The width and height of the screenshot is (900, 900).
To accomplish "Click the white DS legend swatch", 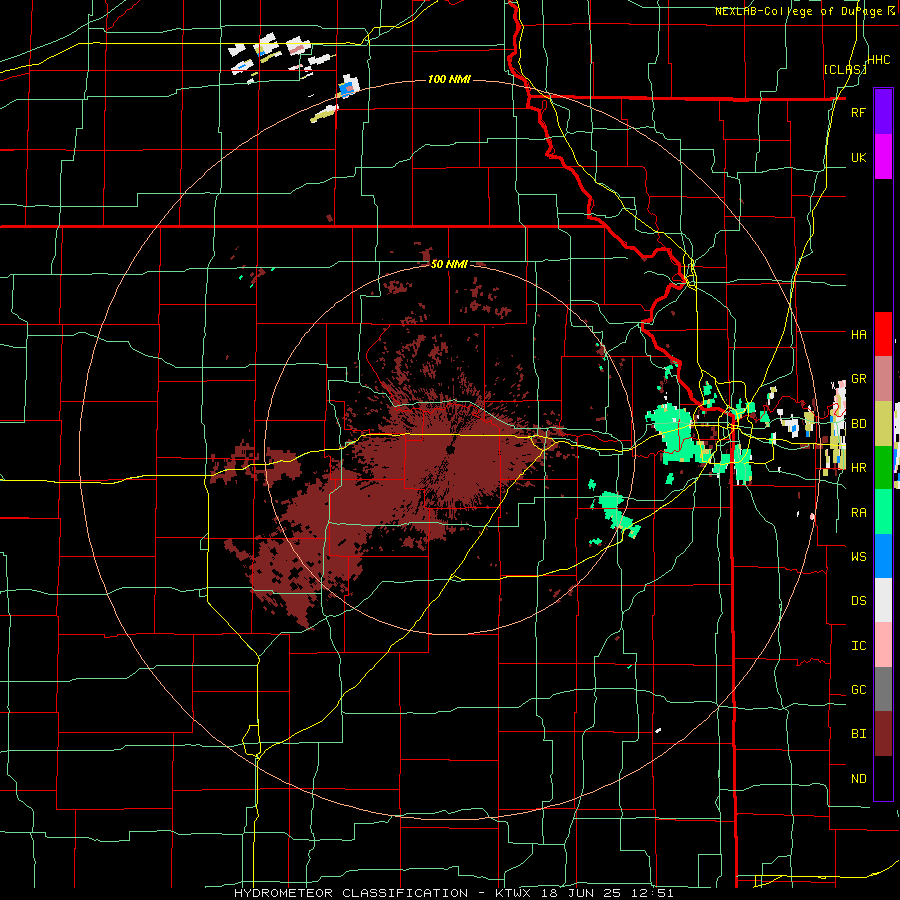I will click(883, 600).
